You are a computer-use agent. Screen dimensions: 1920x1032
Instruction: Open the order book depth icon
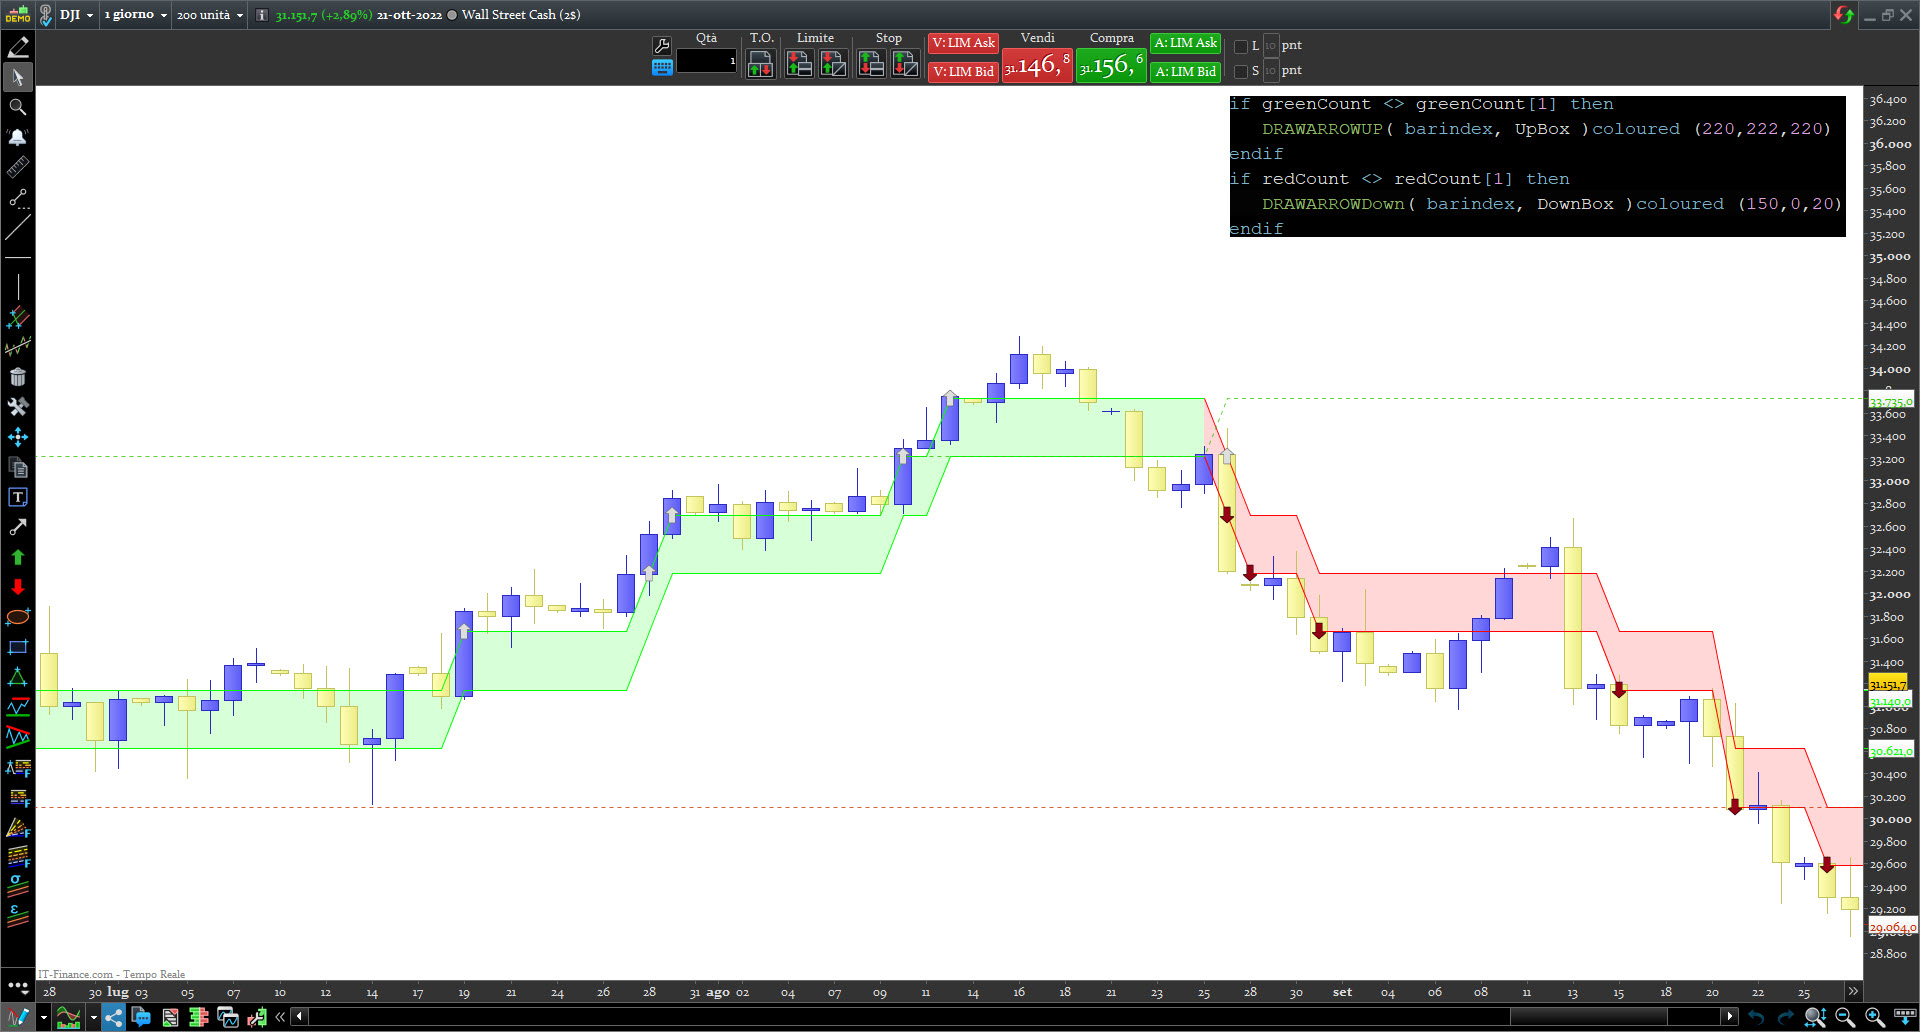(x=199, y=1018)
